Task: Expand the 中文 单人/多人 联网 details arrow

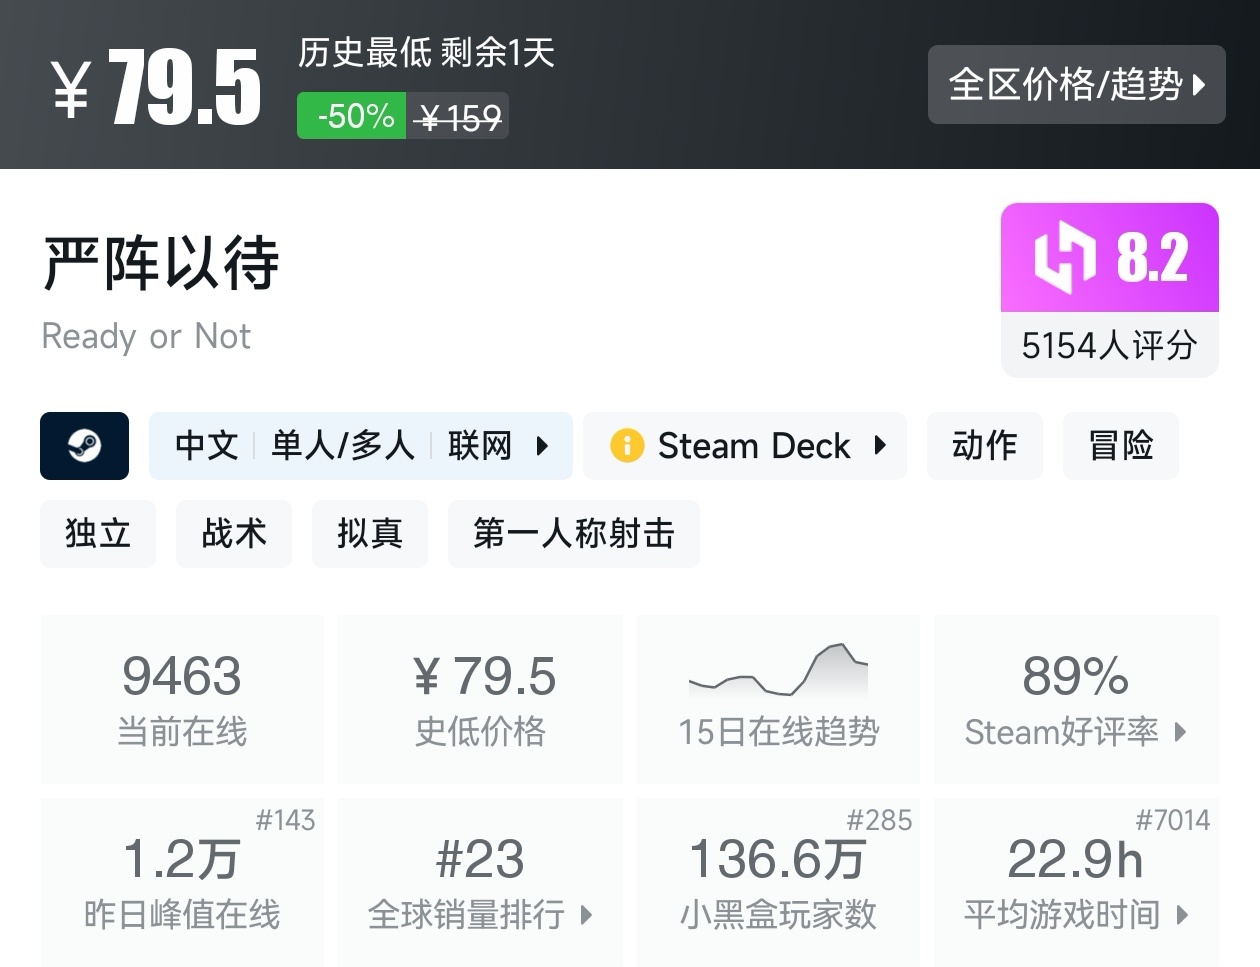Action: click(x=542, y=446)
